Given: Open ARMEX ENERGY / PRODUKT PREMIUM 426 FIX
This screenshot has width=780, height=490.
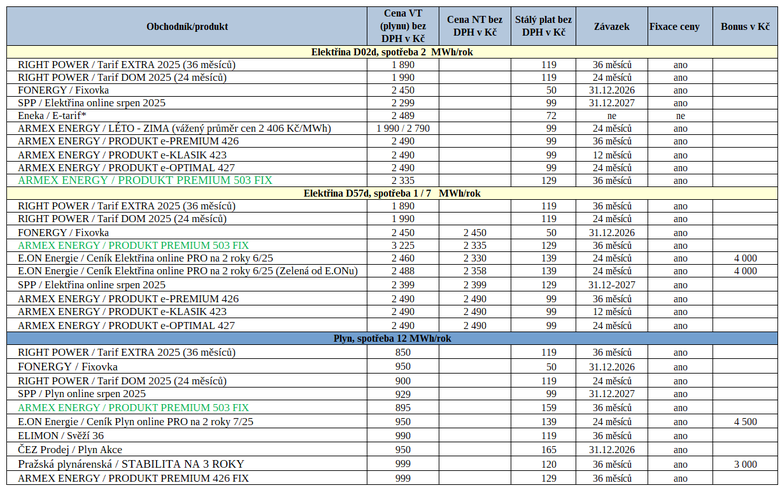Looking at the screenshot, I should (132, 479).
